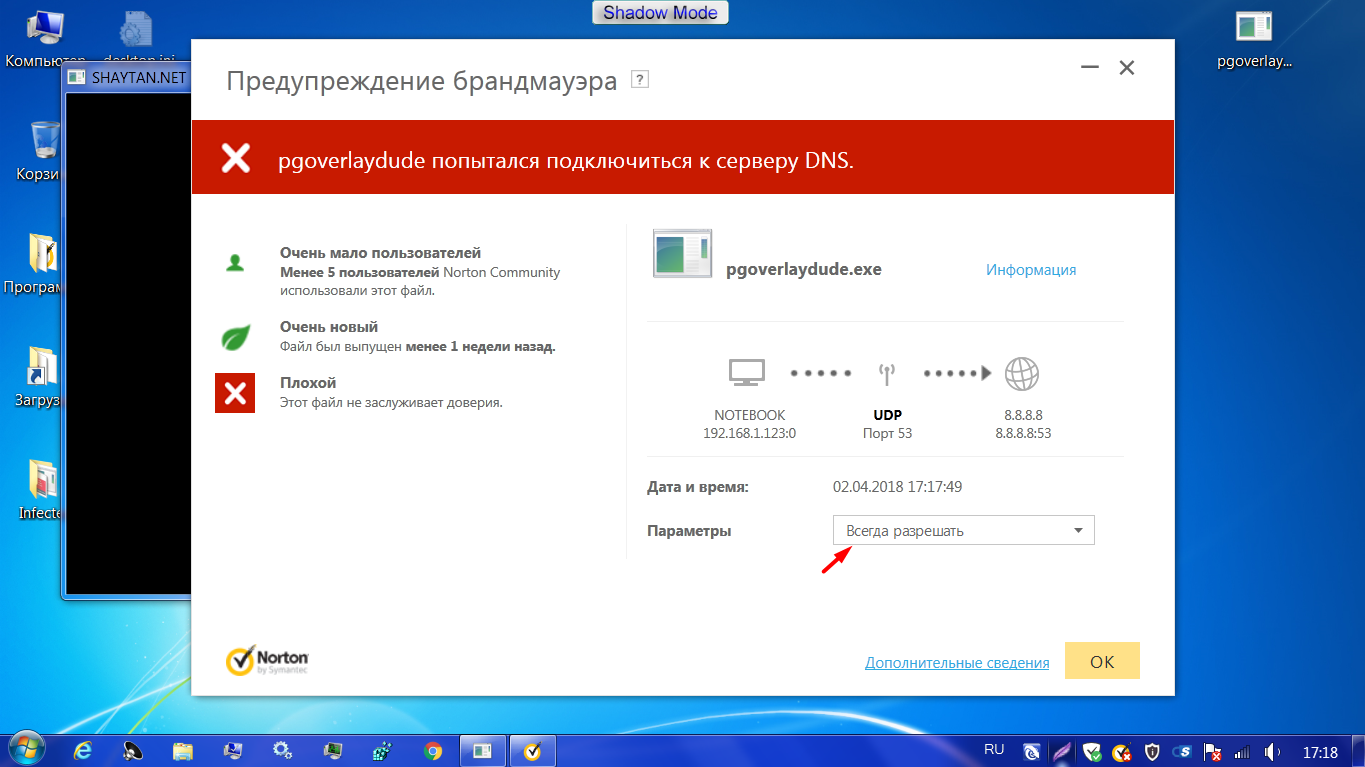The height and width of the screenshot is (767, 1365).
Task: Click the Shadow Mode button at top
Action: pos(660,13)
